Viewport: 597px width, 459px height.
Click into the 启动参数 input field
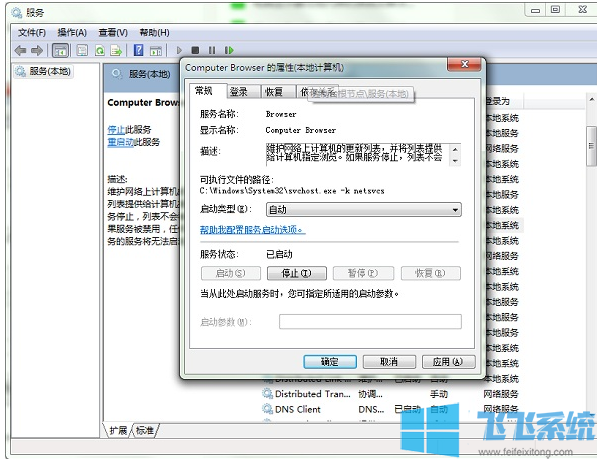[x=370, y=322]
